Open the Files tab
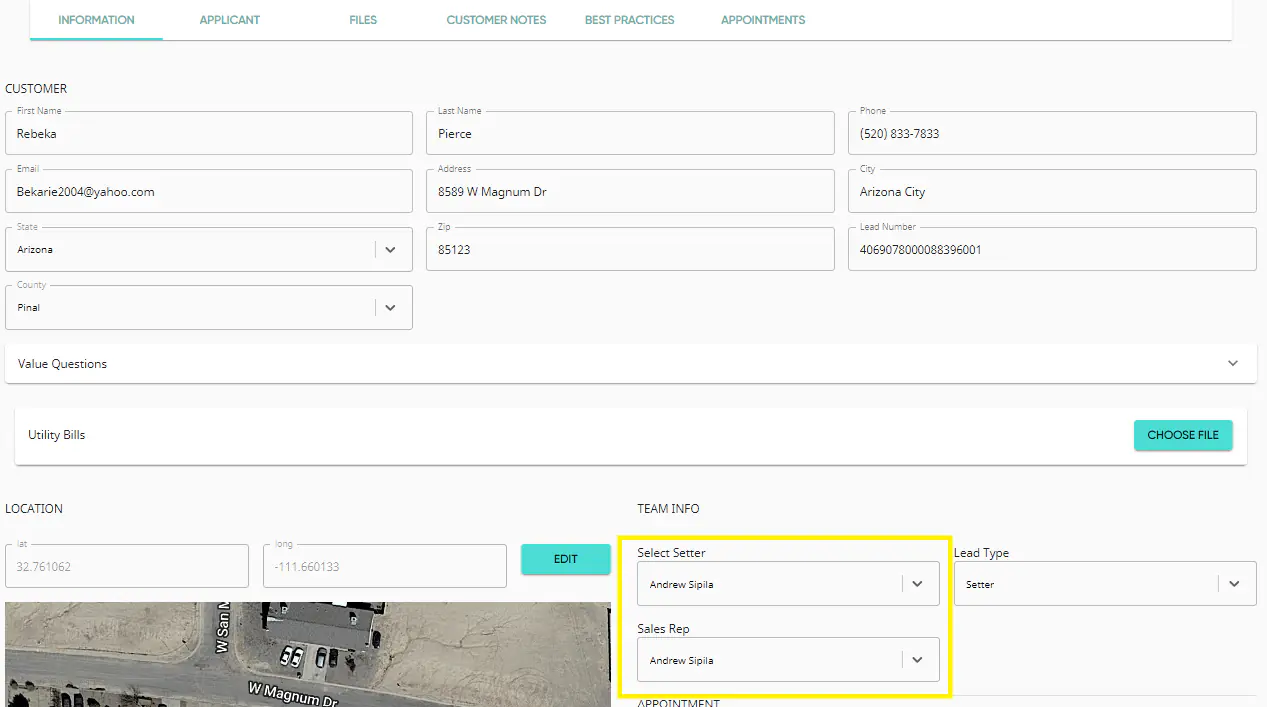This screenshot has width=1267, height=707. (363, 20)
